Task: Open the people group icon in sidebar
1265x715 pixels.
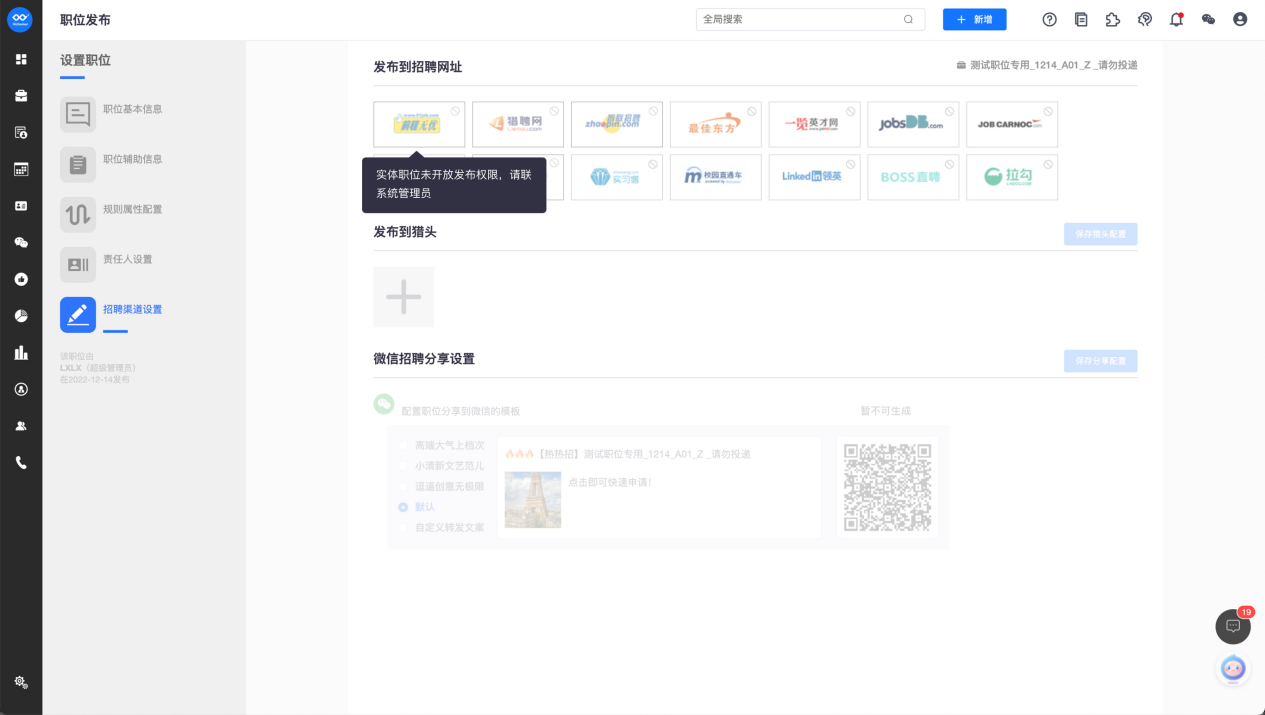Action: coord(21,426)
